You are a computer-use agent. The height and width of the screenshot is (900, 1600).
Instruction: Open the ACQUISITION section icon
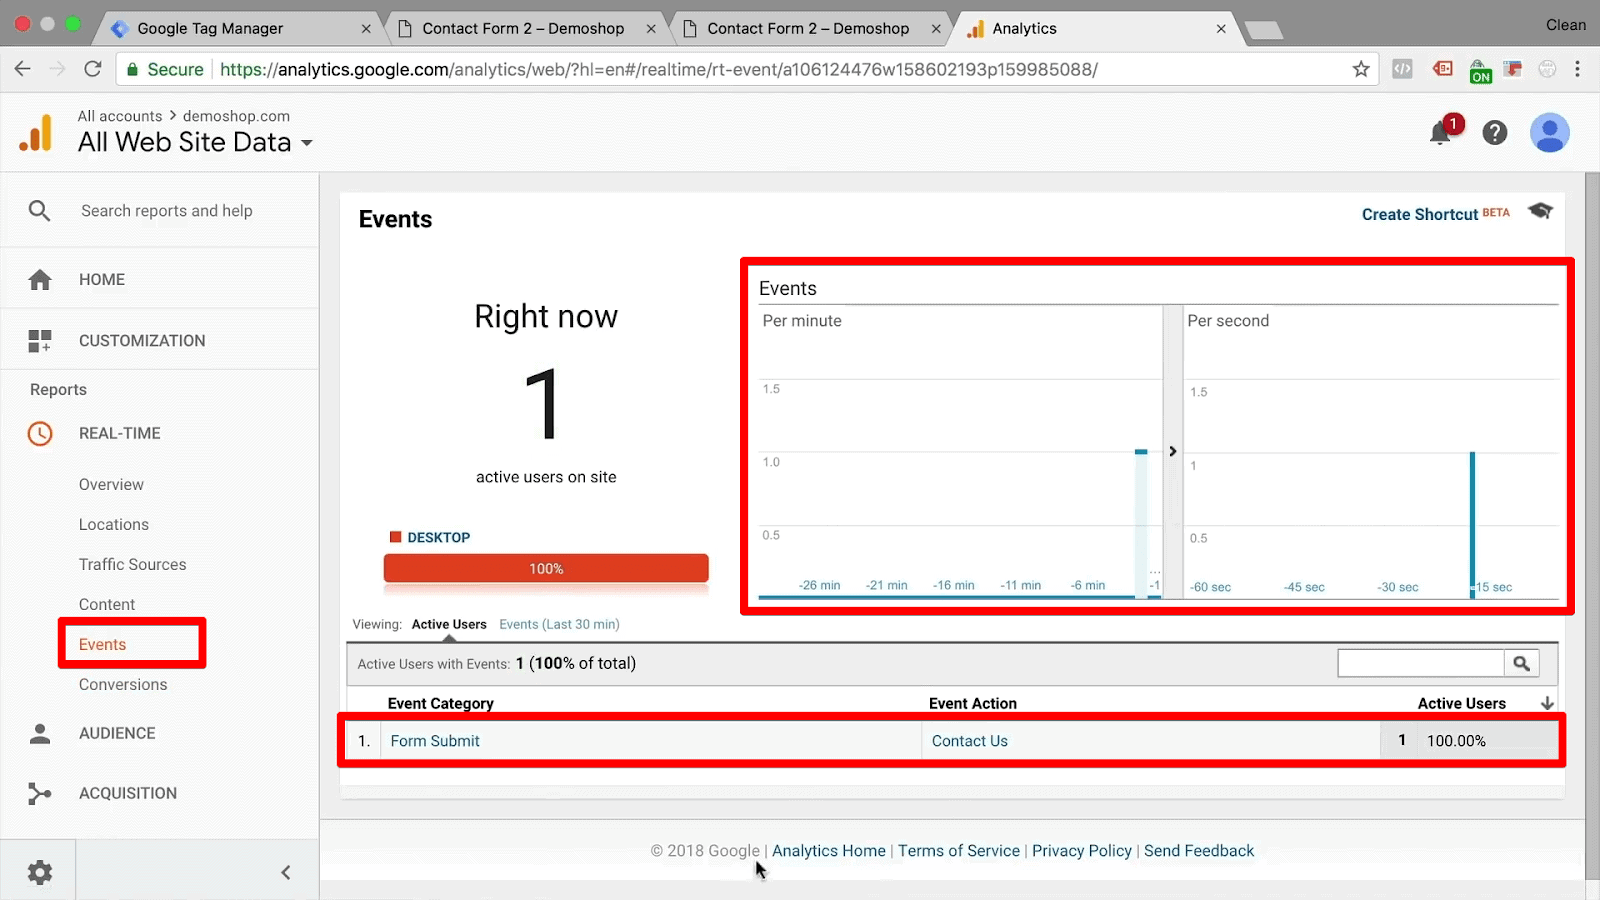39,793
